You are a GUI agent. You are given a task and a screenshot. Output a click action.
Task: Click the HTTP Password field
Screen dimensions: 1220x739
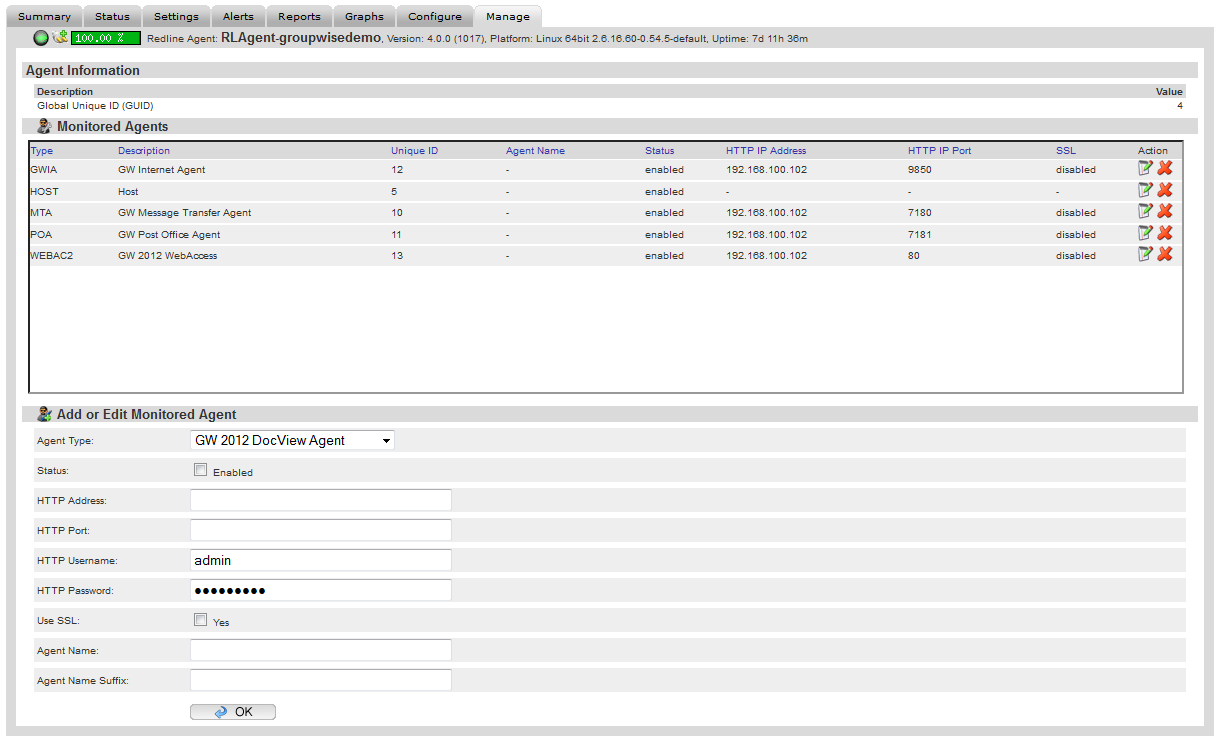pyautogui.click(x=321, y=590)
